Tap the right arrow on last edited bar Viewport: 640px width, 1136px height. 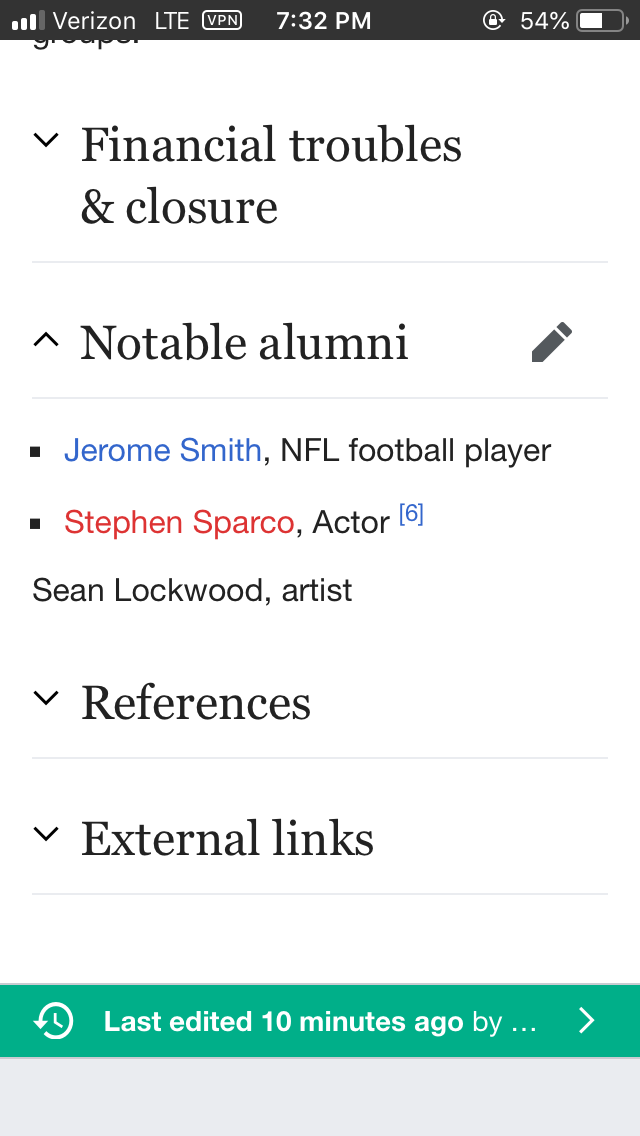[586, 1021]
